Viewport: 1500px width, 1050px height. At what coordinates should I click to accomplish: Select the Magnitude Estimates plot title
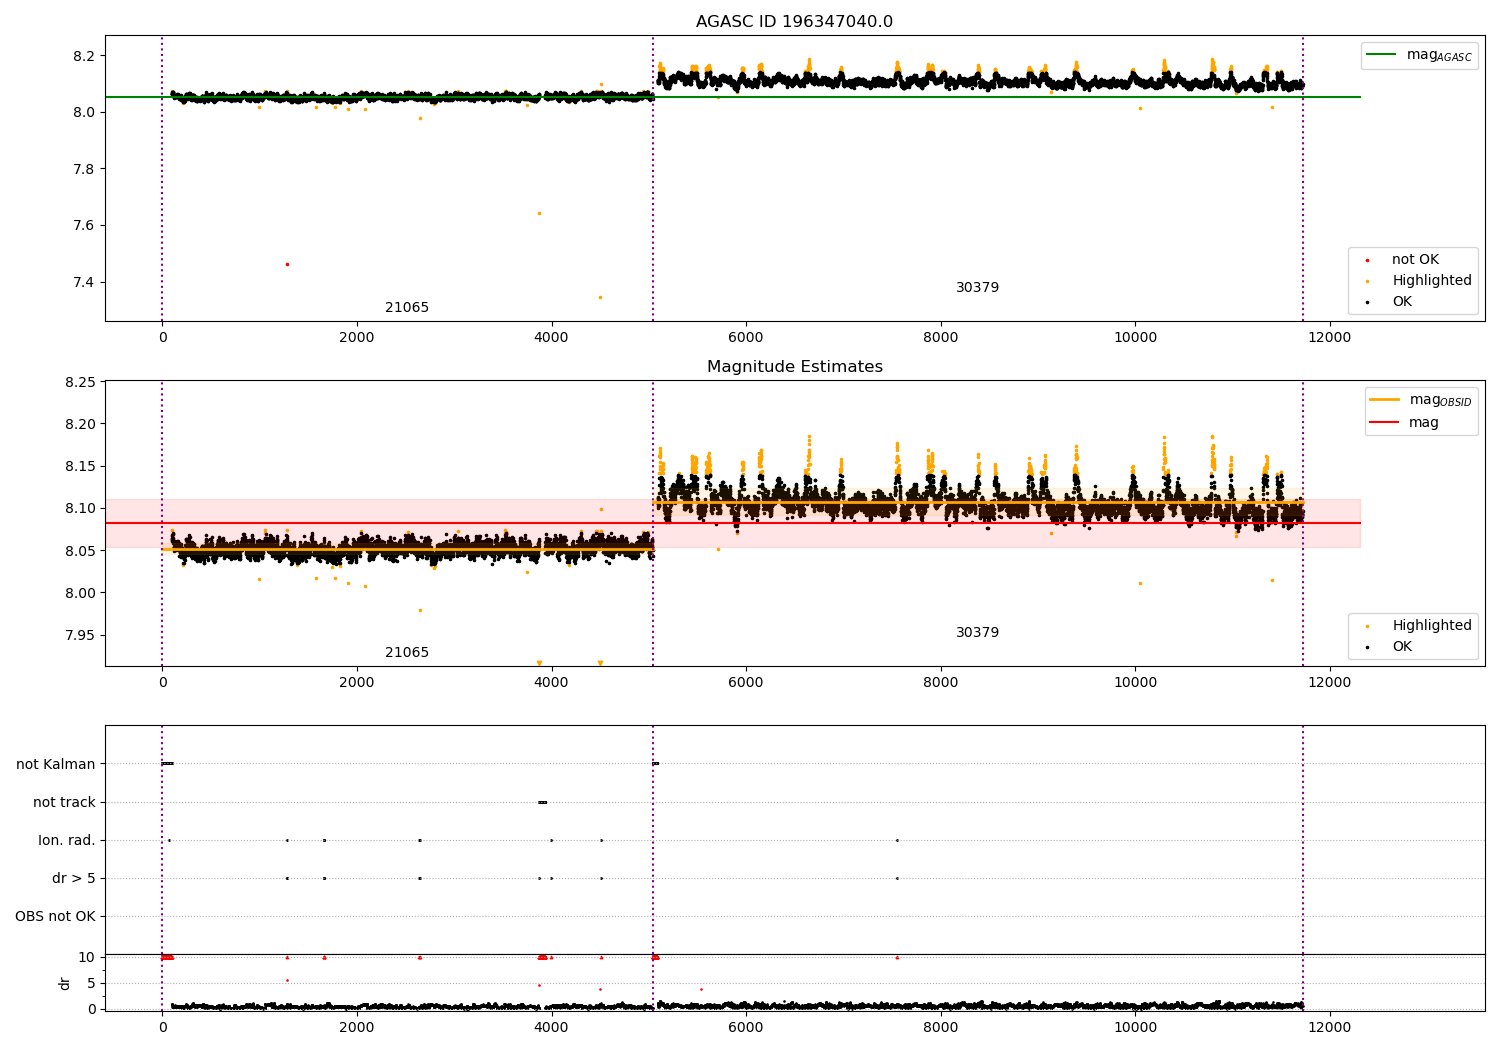tap(794, 367)
